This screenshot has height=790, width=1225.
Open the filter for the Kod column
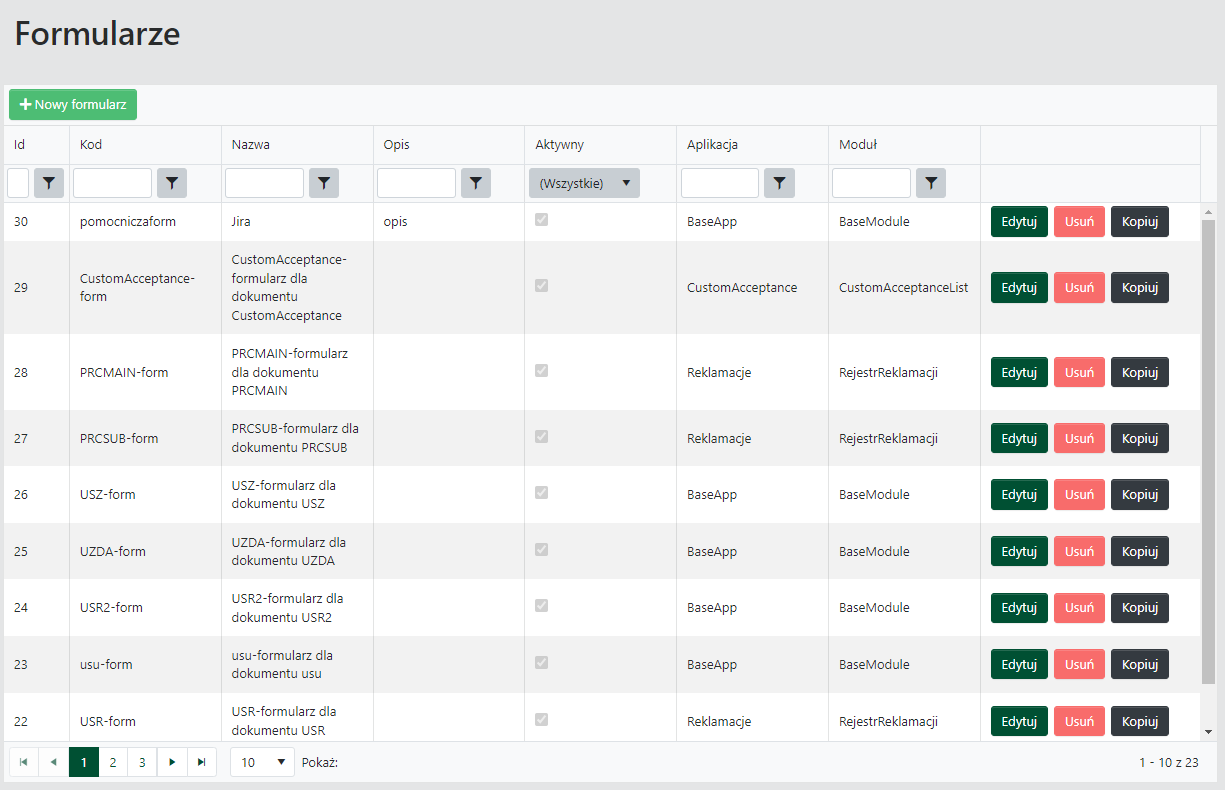tap(171, 183)
